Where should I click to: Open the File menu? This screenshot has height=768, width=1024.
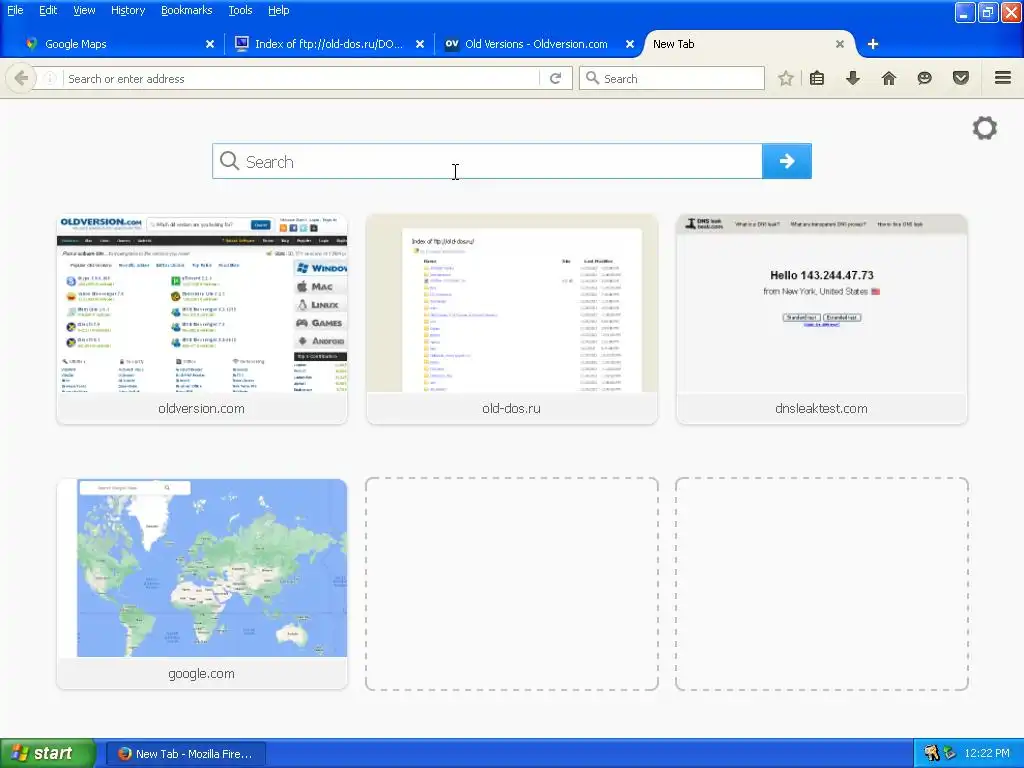[15, 10]
